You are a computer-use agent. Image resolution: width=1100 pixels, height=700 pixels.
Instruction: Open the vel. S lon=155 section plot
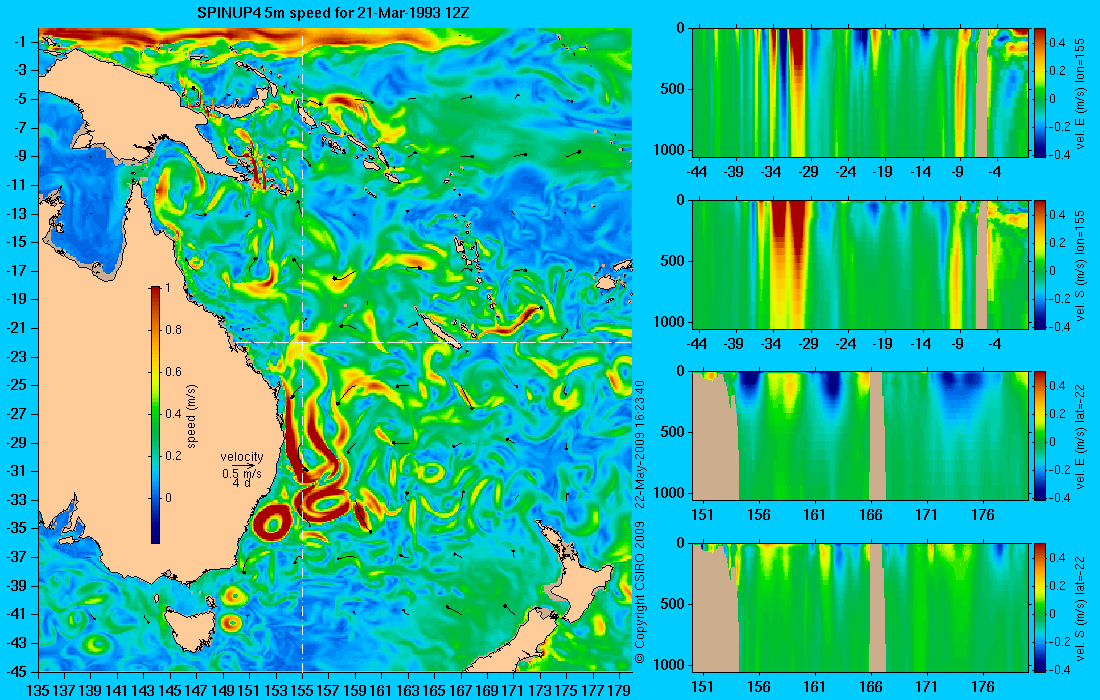pos(860,264)
